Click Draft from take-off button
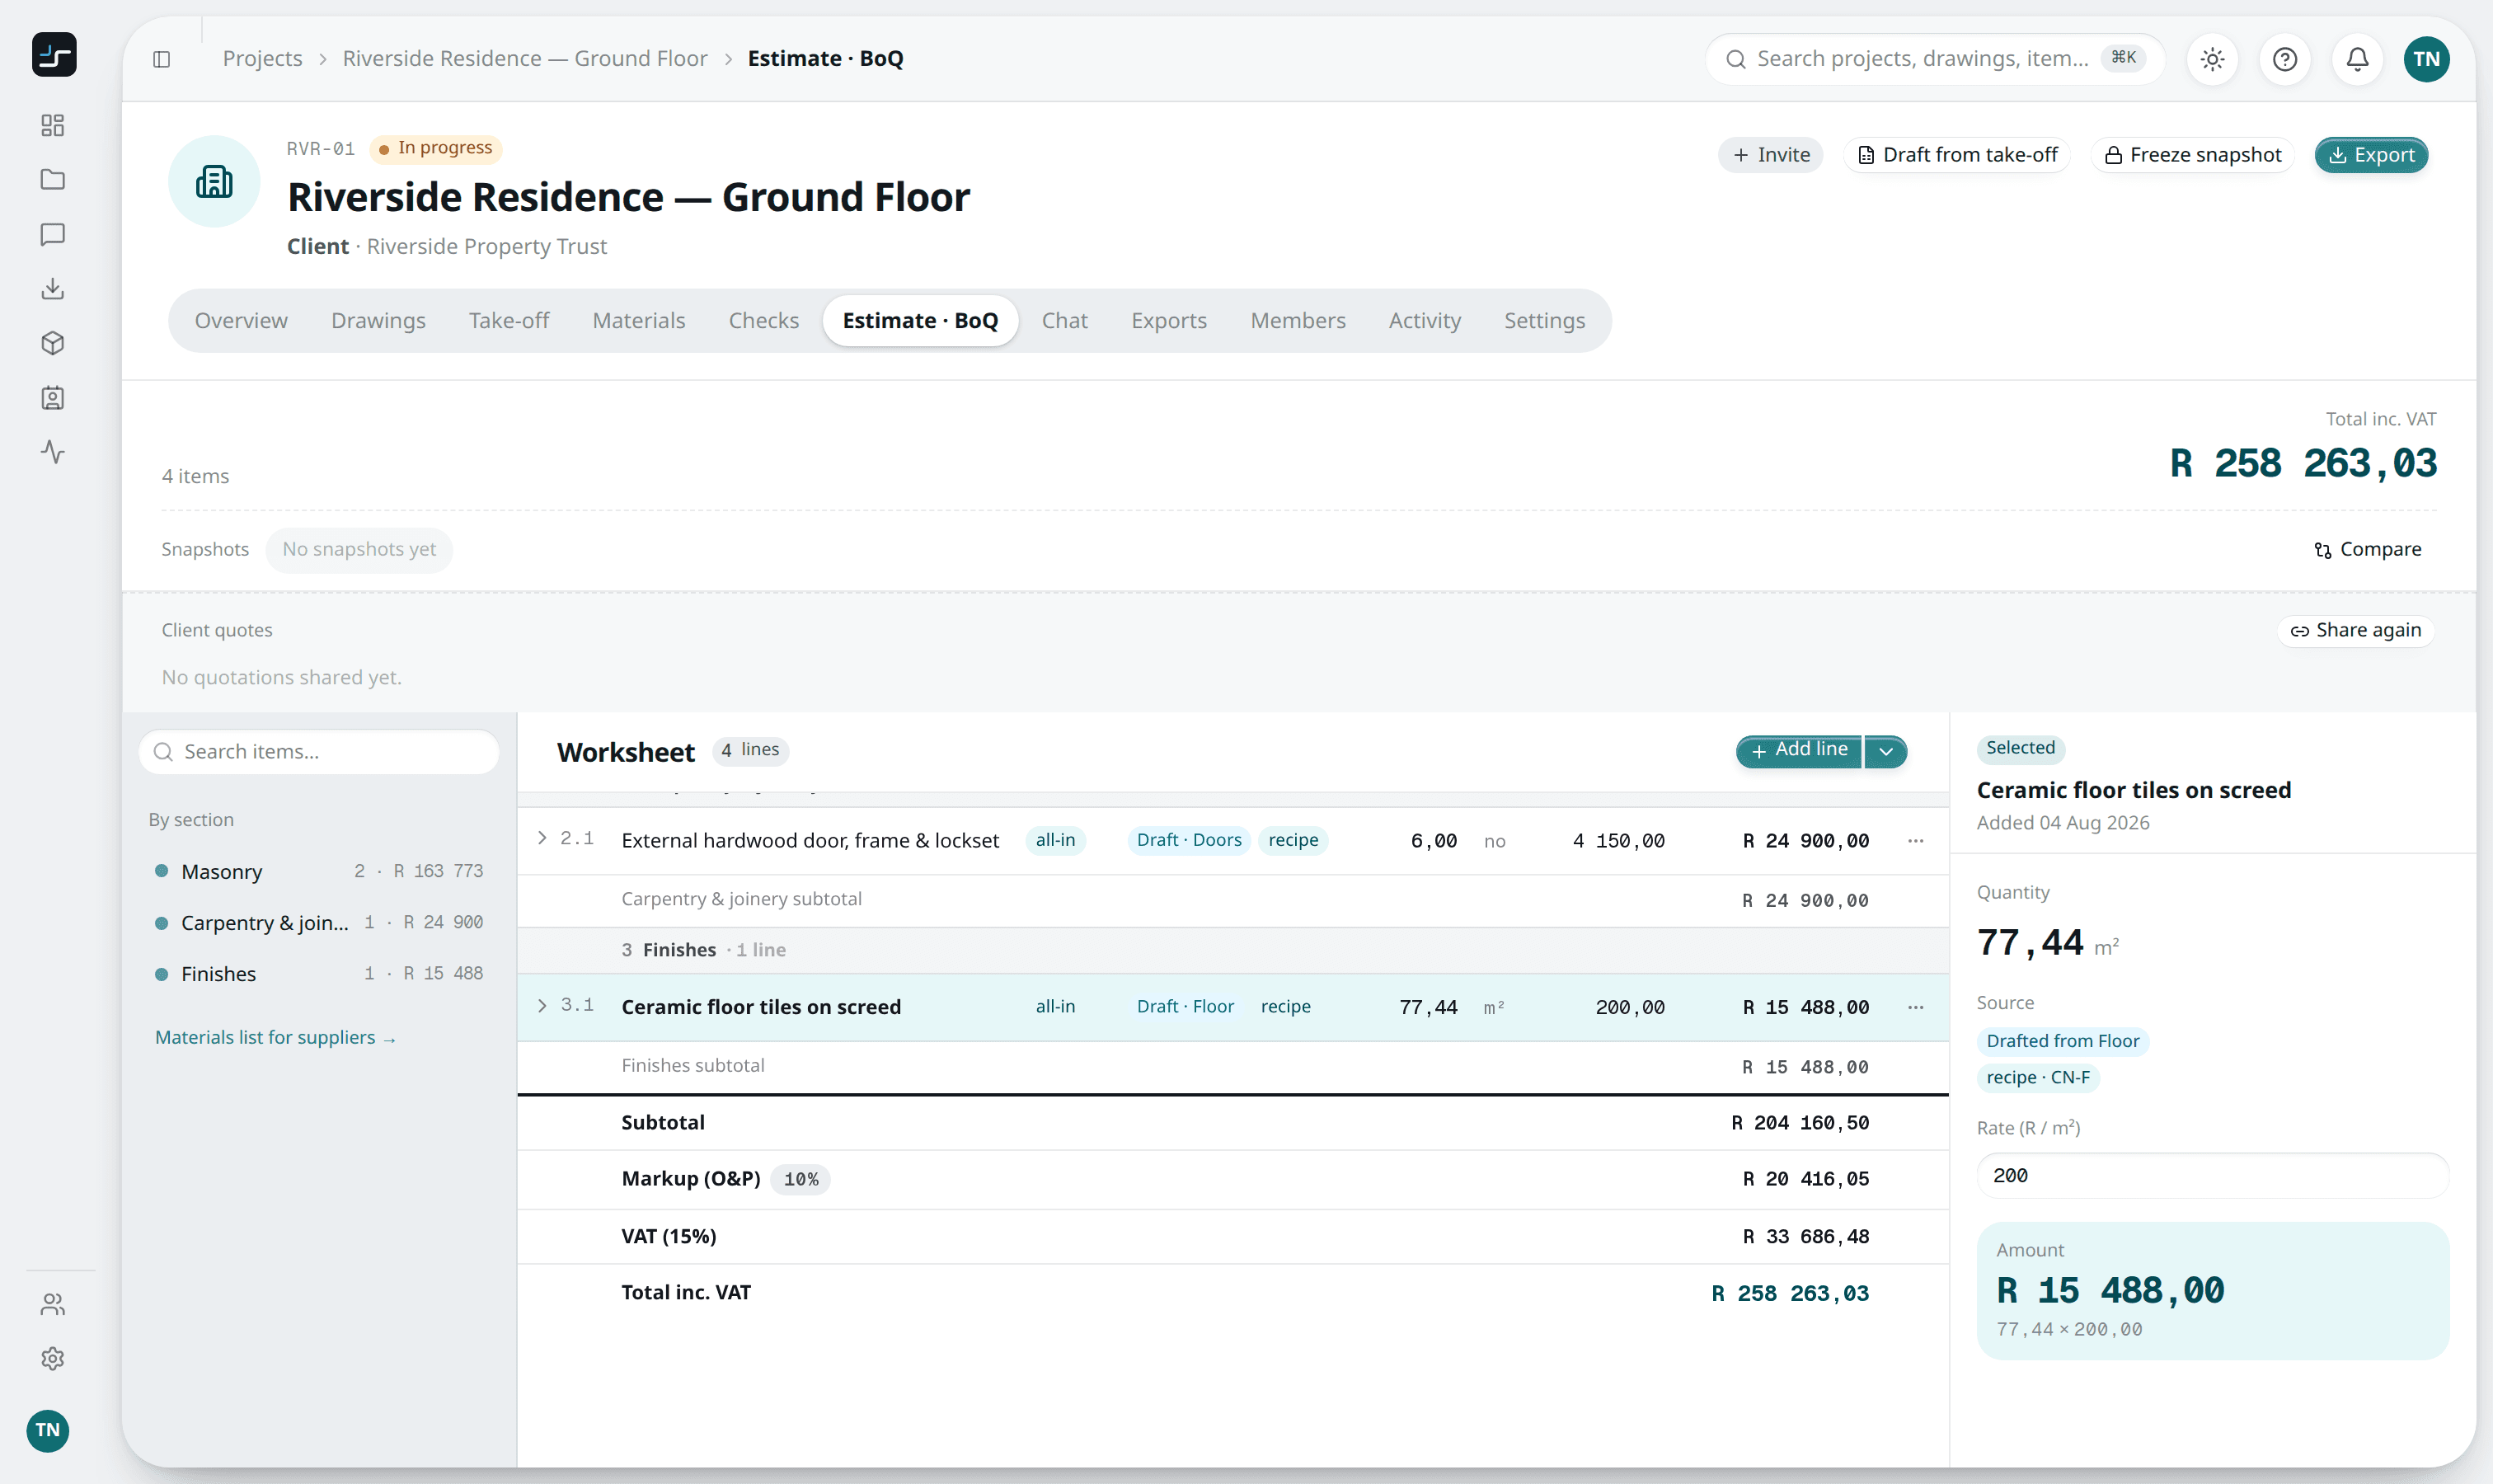2493x1484 pixels. click(x=1957, y=155)
